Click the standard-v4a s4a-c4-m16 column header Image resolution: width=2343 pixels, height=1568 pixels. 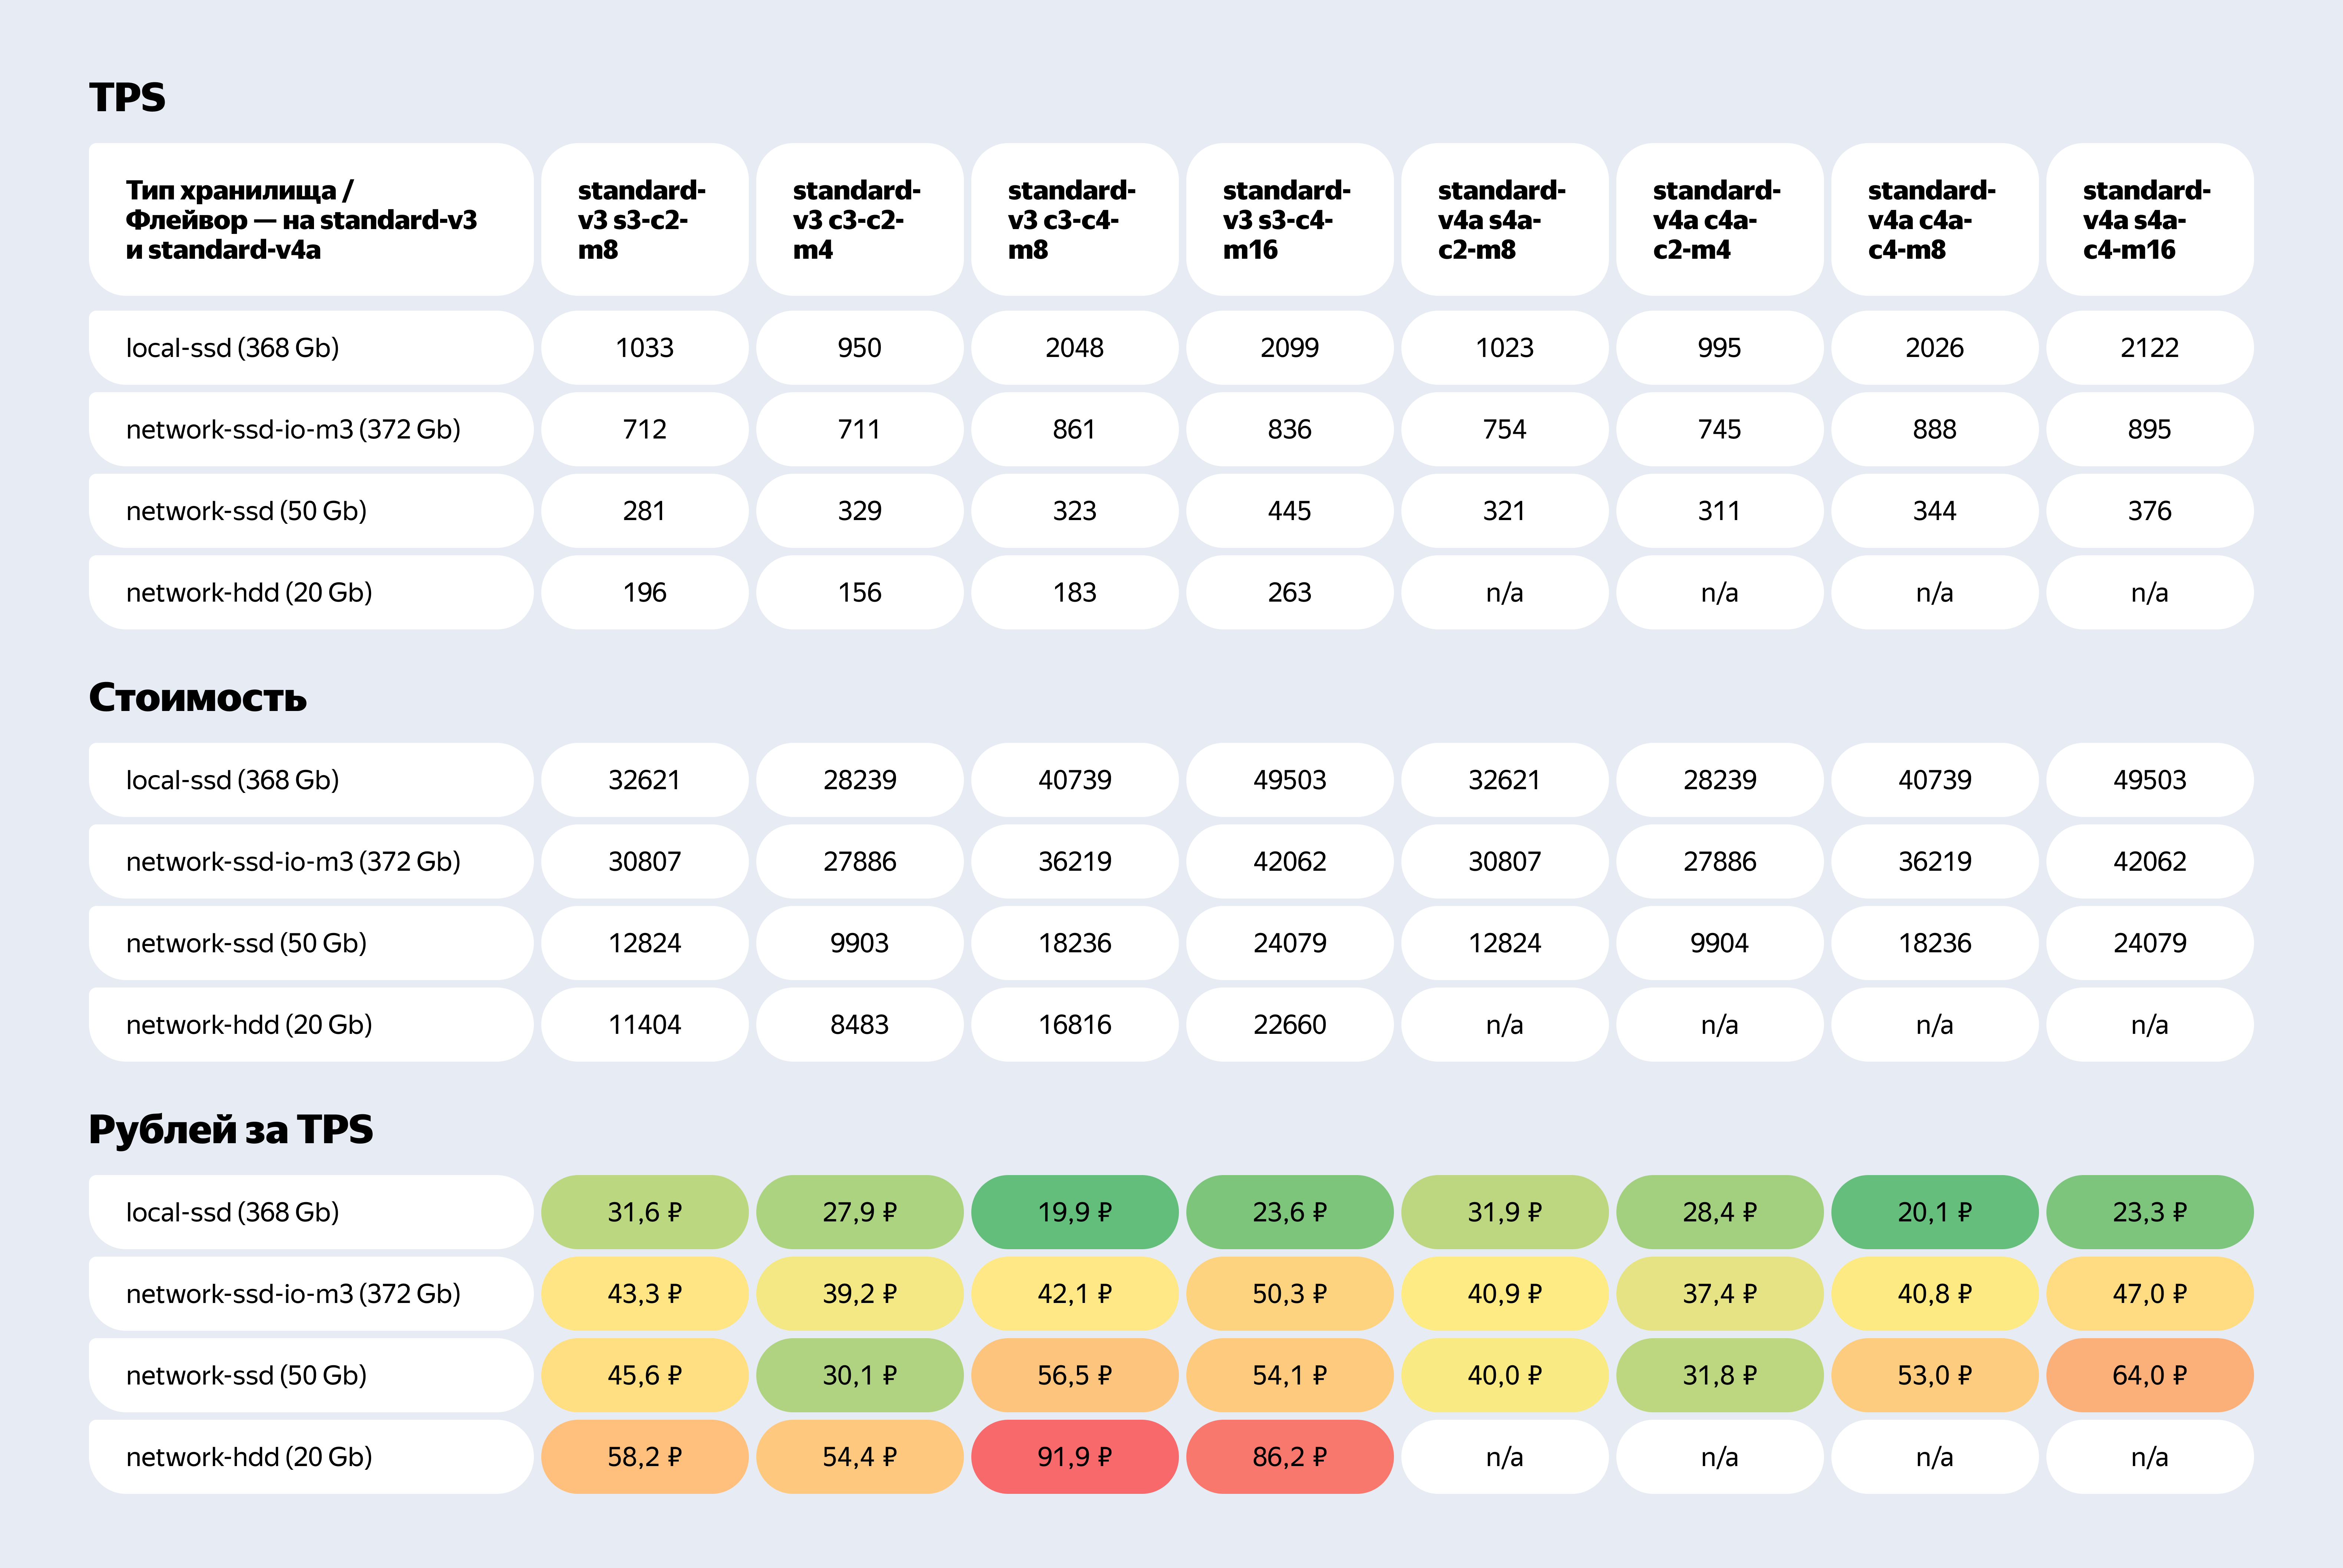click(2149, 219)
